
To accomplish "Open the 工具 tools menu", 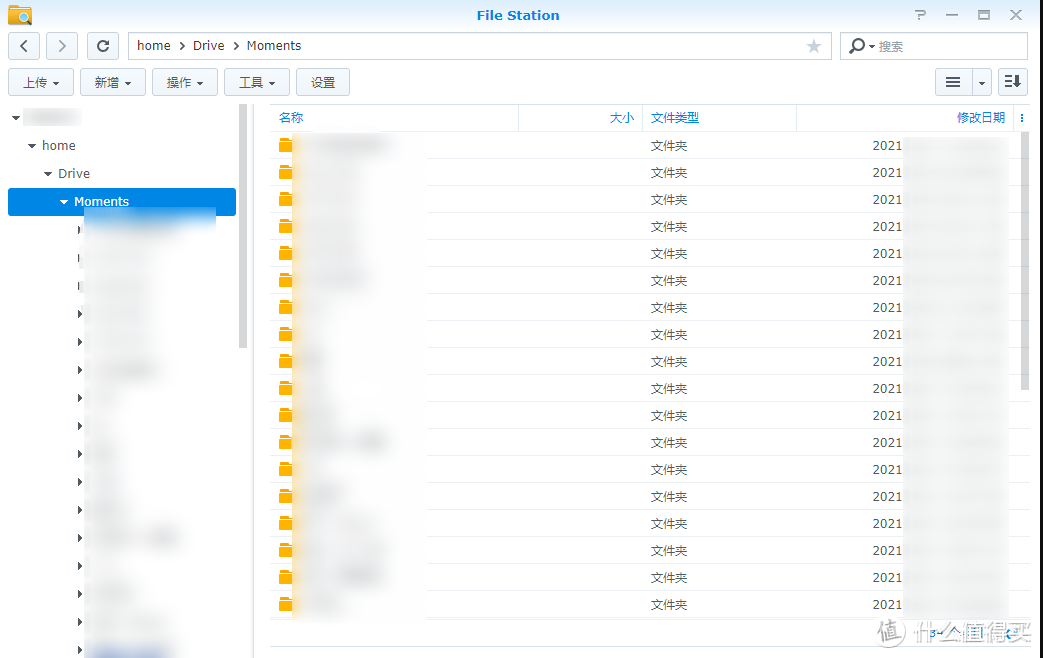I will 257,82.
